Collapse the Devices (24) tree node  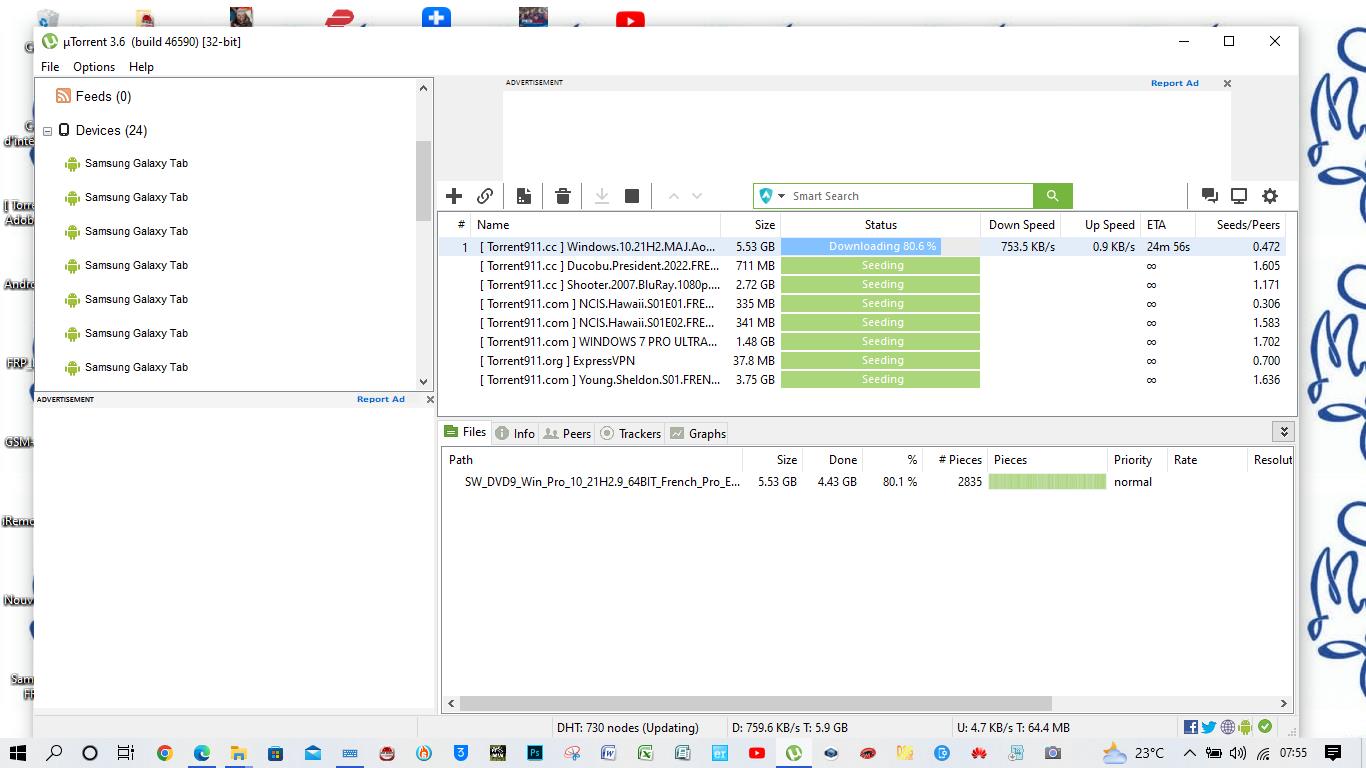tap(47, 131)
